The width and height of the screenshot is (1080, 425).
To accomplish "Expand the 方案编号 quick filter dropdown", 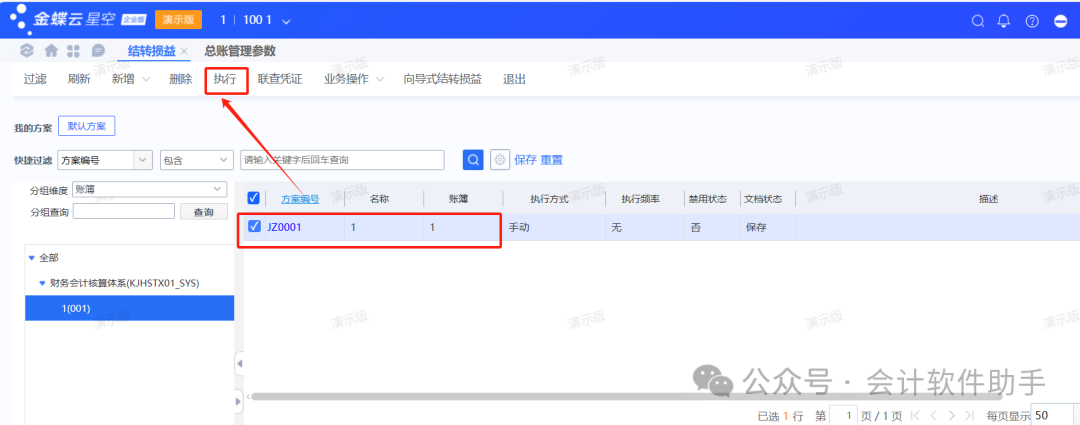I will 142,160.
